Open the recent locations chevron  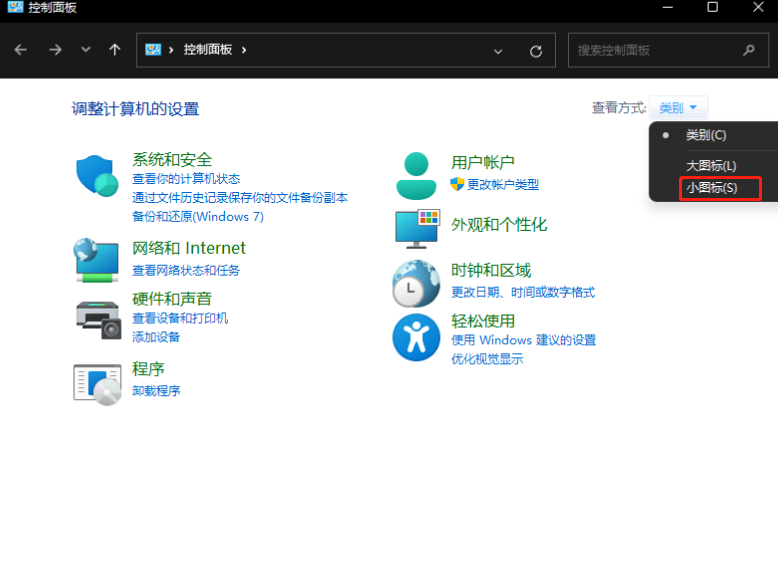[85, 50]
